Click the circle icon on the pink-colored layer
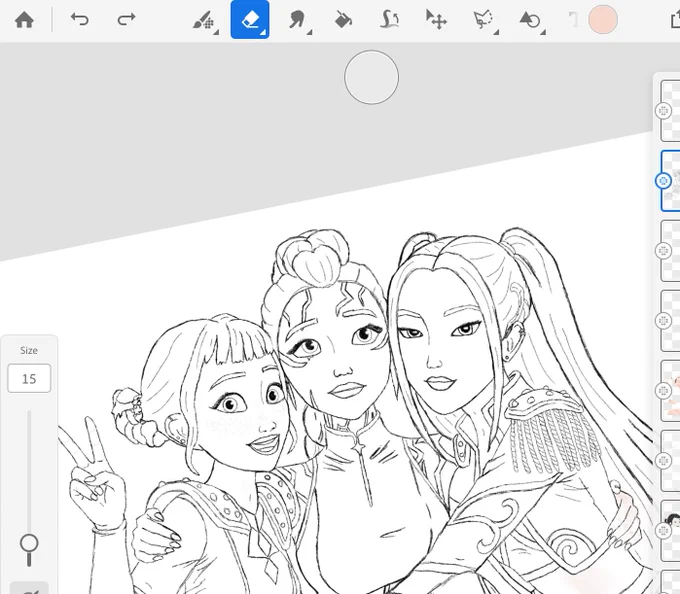The image size is (680, 594). pyautogui.click(x=663, y=391)
